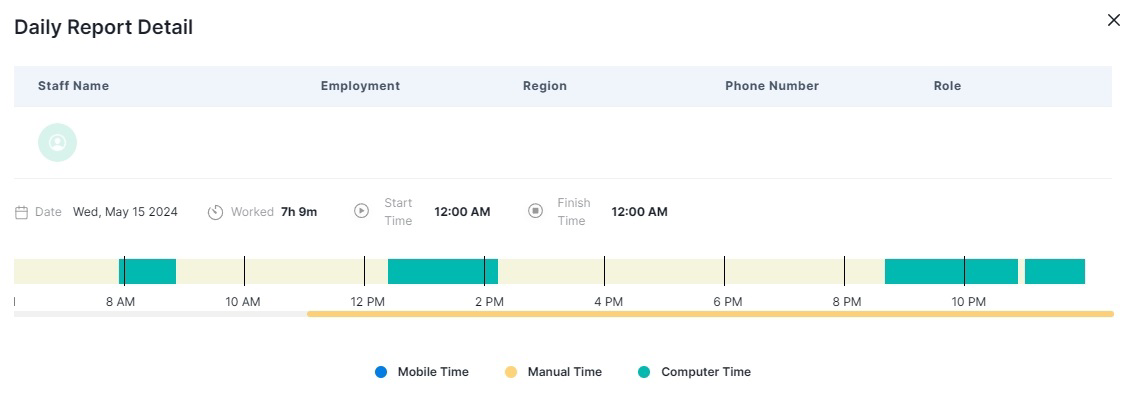The height and width of the screenshot is (394, 1124).
Task: Click the computer time block at 10 PM
Action: [x=951, y=272]
